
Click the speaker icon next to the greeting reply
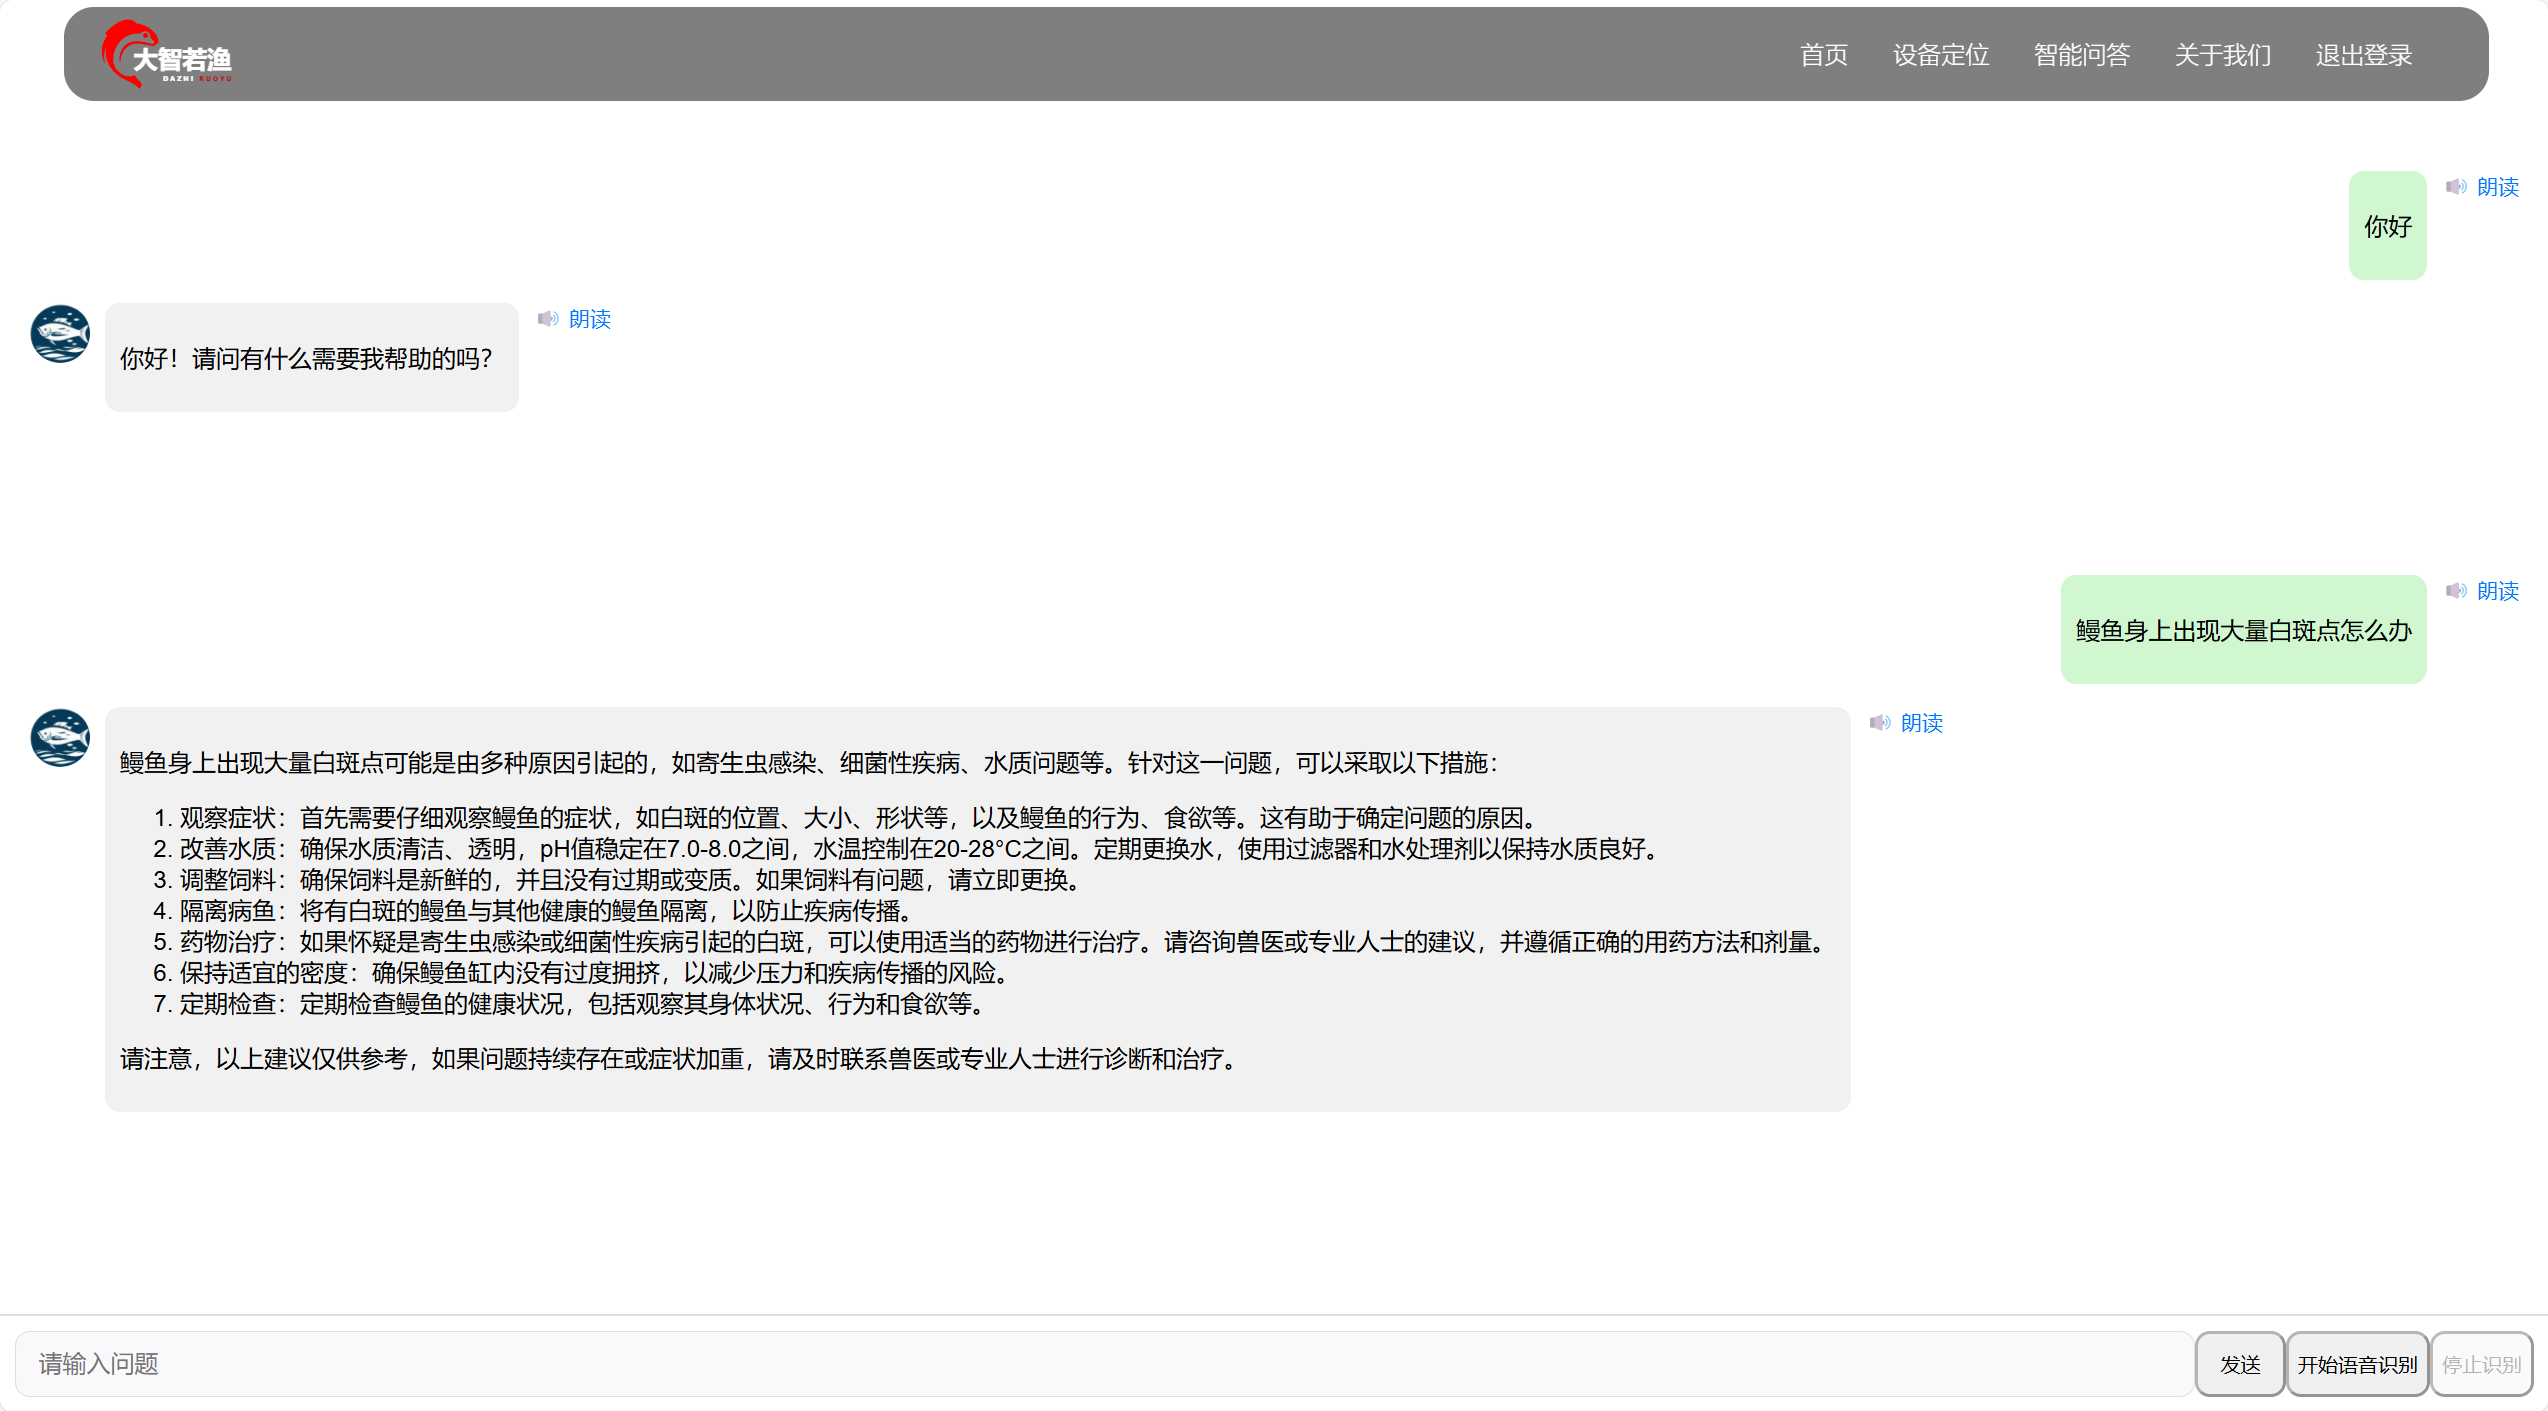[x=548, y=319]
